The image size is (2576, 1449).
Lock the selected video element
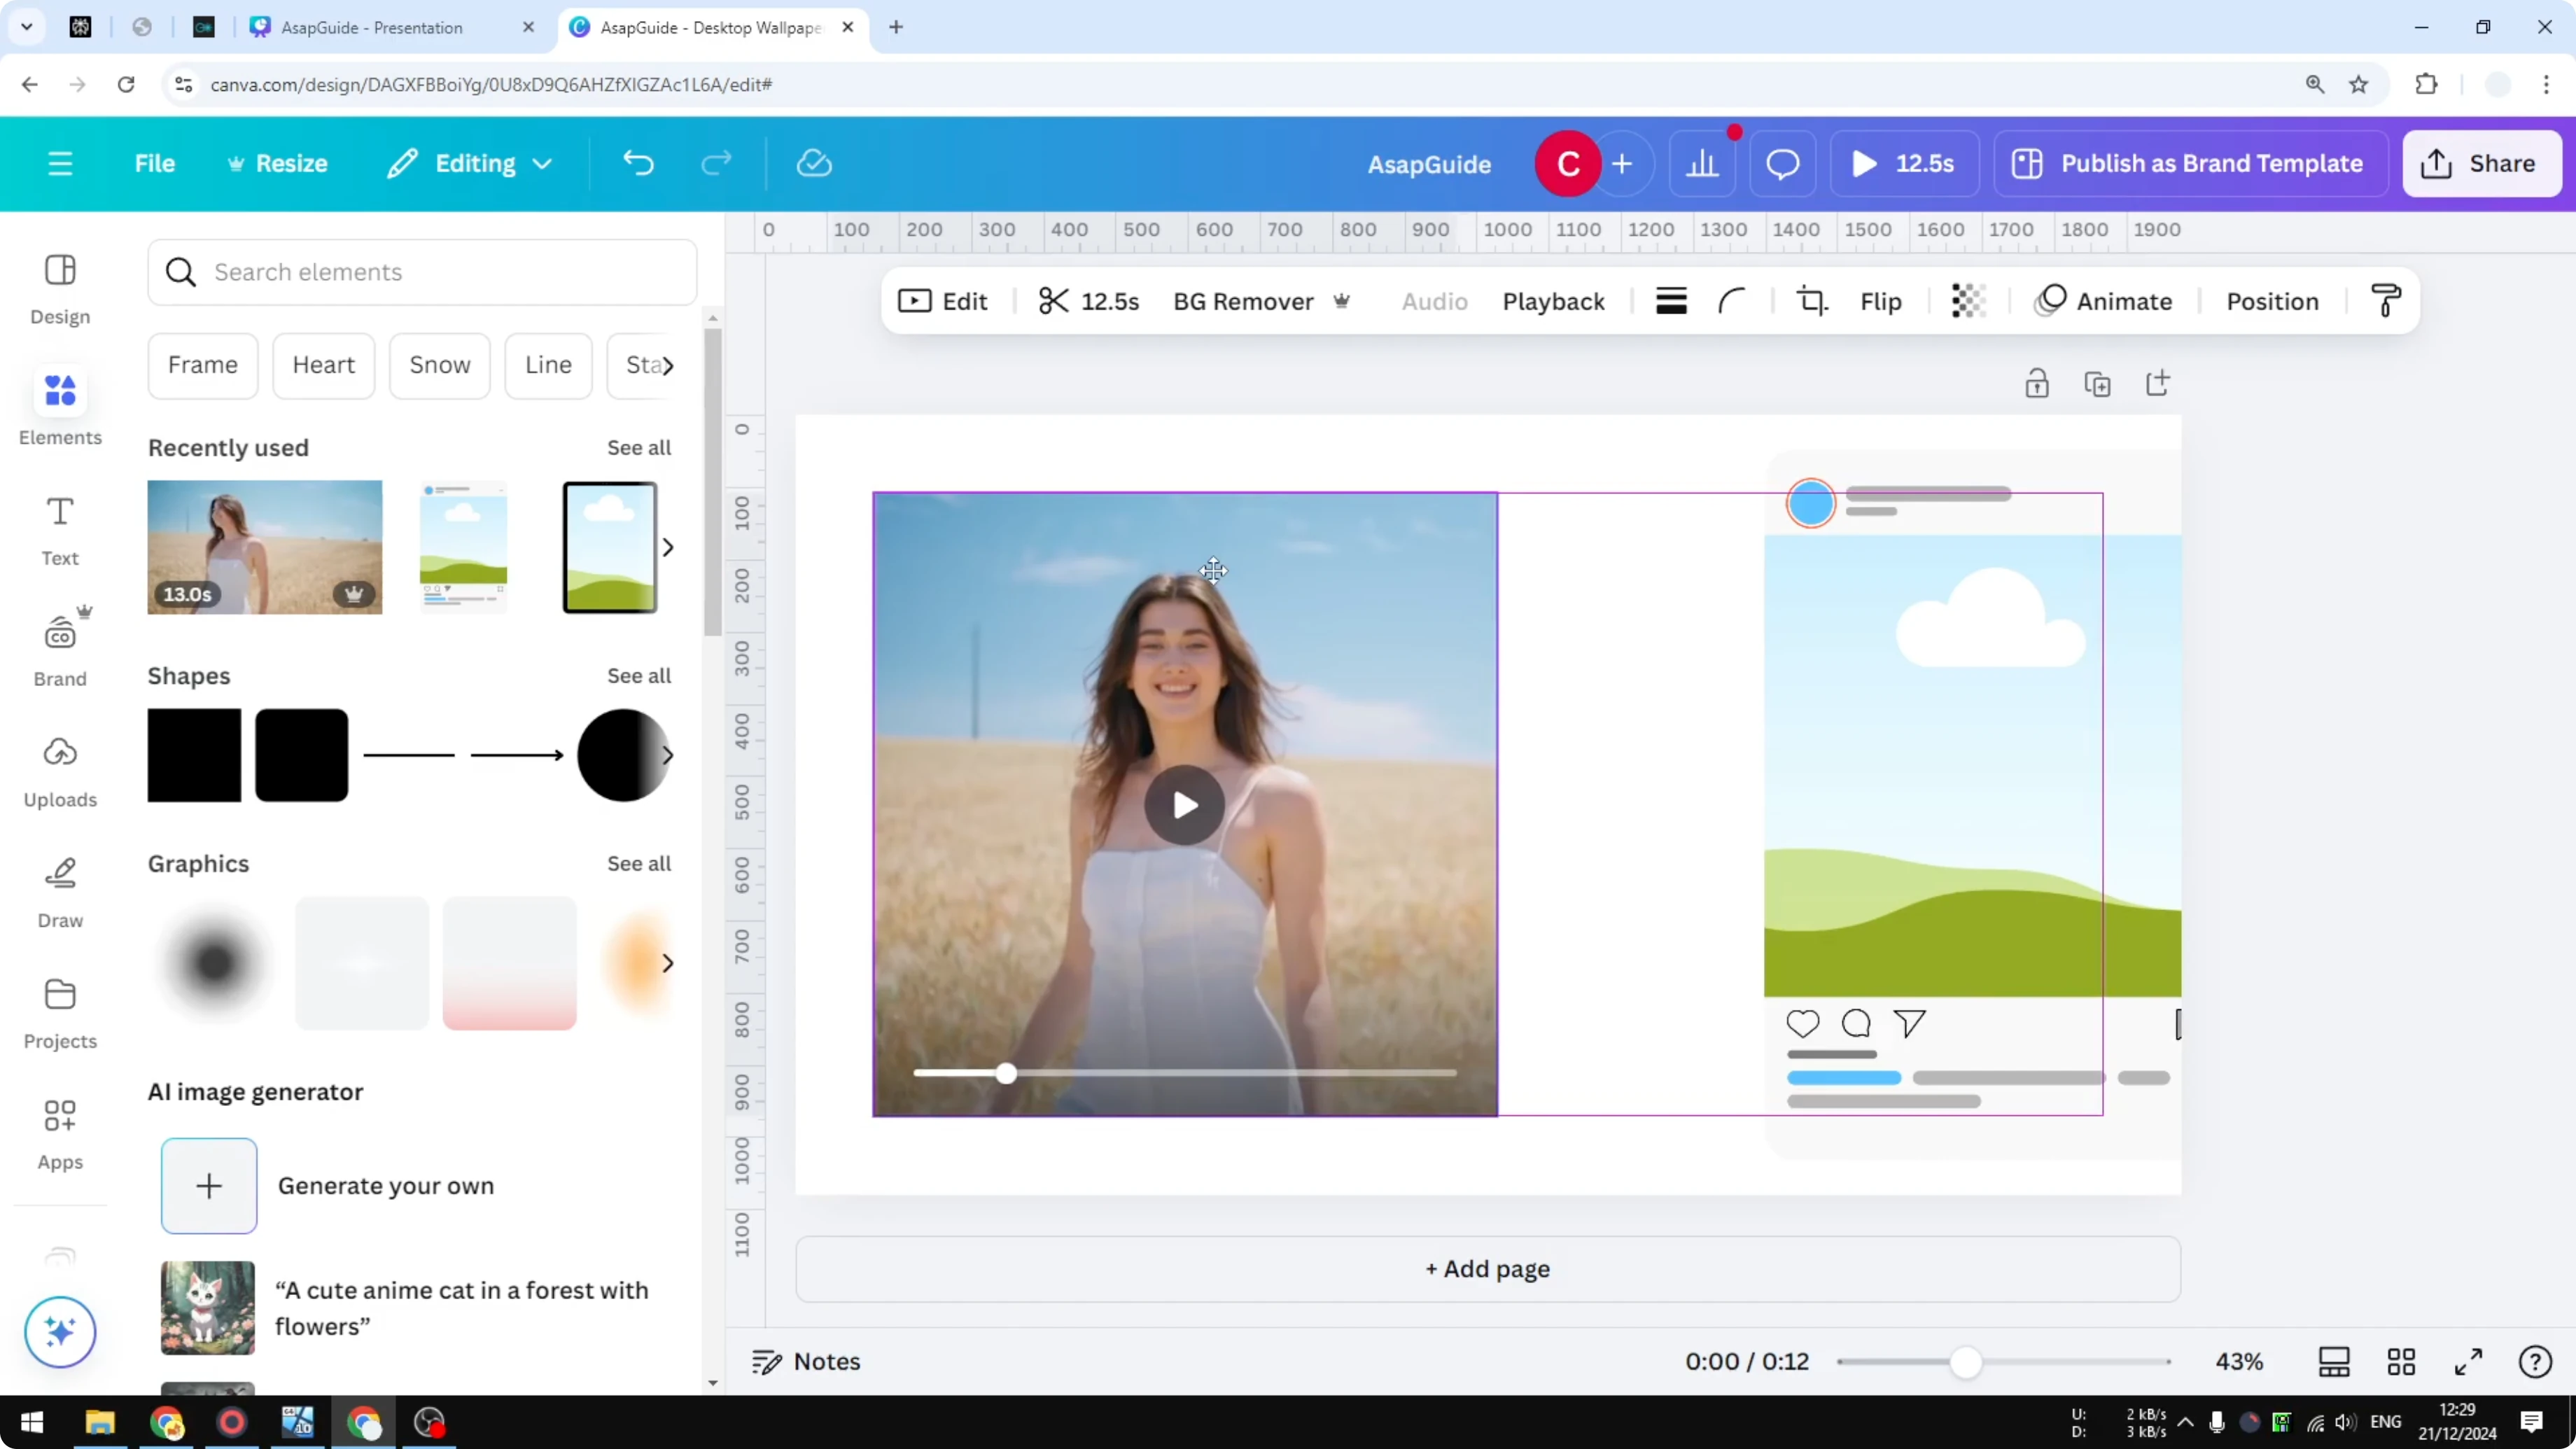coord(2038,383)
